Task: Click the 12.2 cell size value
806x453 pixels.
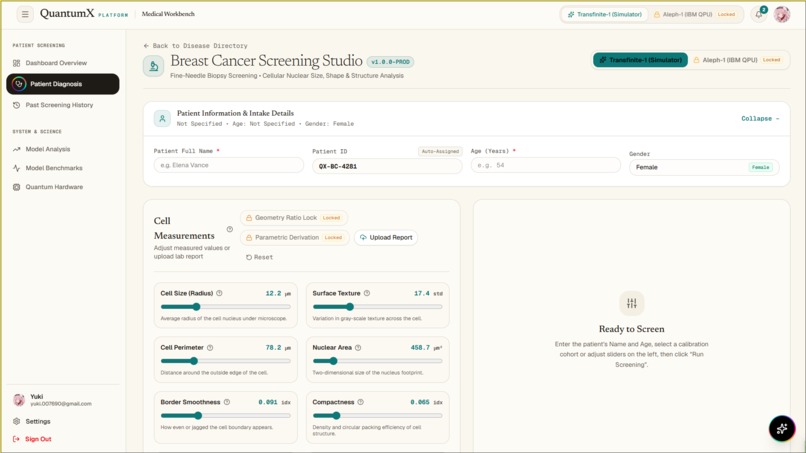Action: pos(273,293)
